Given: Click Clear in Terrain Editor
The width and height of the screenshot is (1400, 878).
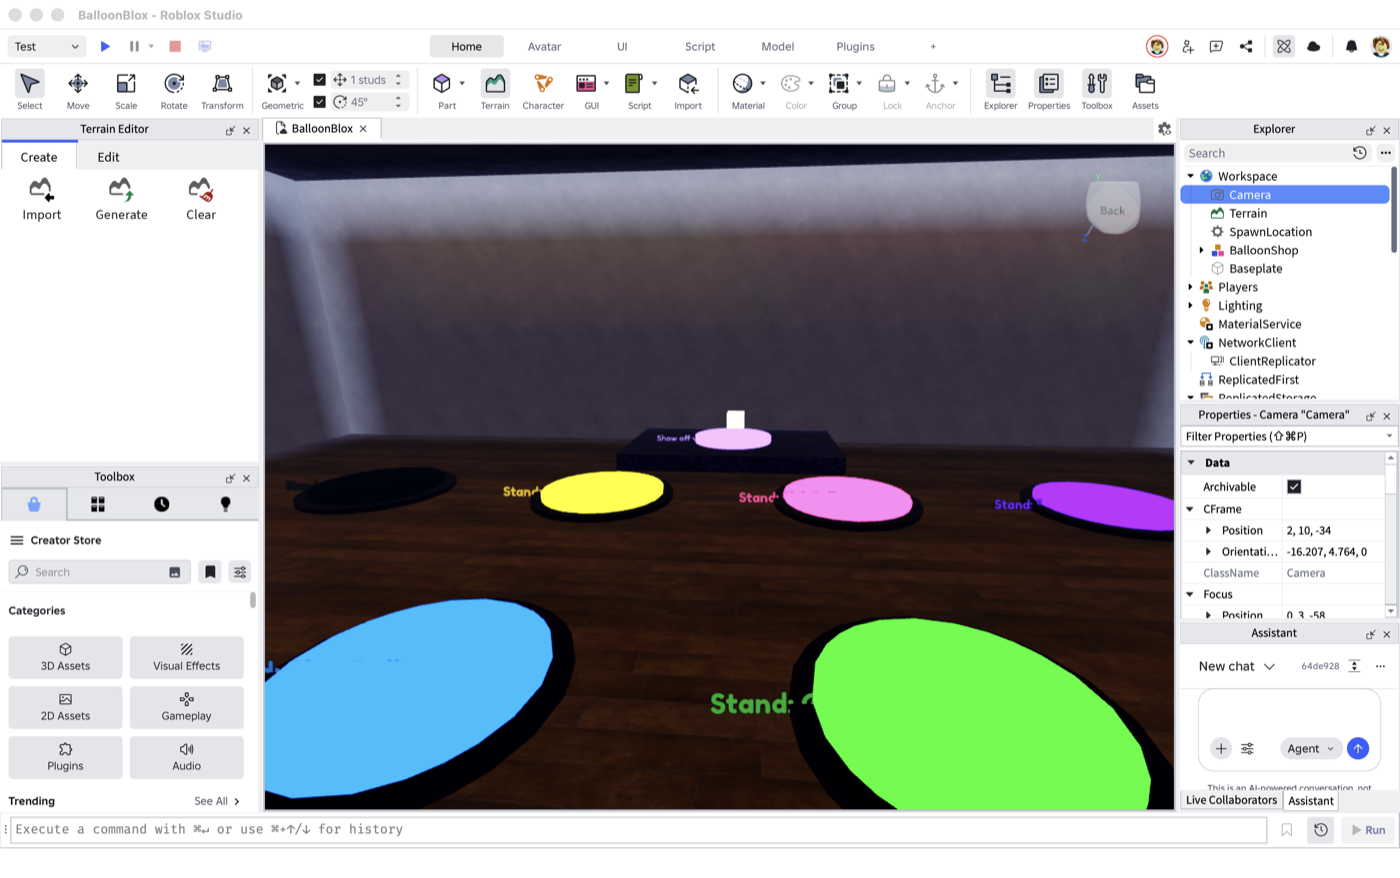Looking at the screenshot, I should (201, 199).
